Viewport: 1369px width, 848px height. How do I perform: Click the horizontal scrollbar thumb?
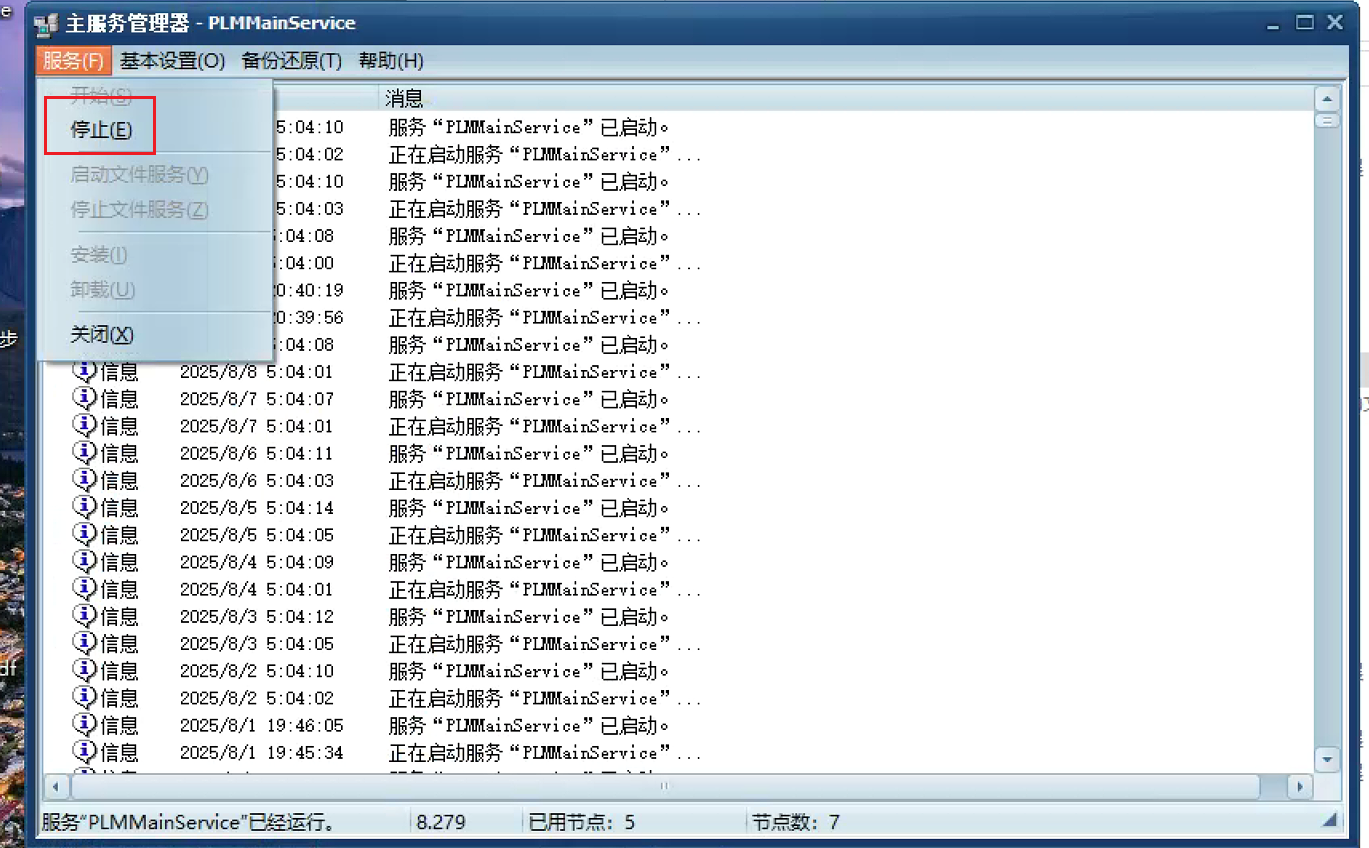(666, 786)
